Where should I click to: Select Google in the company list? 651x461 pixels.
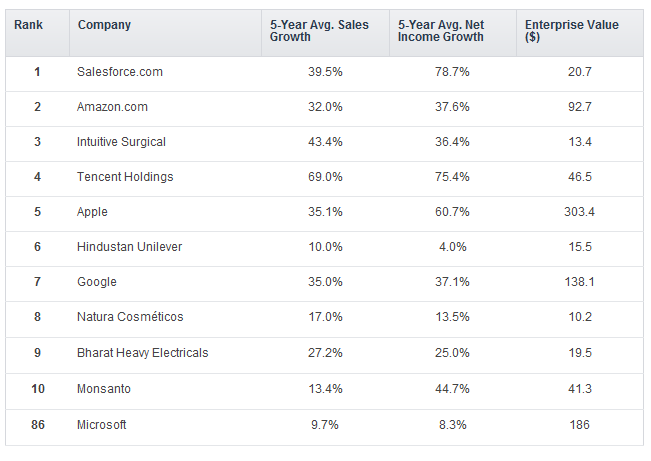point(97,282)
